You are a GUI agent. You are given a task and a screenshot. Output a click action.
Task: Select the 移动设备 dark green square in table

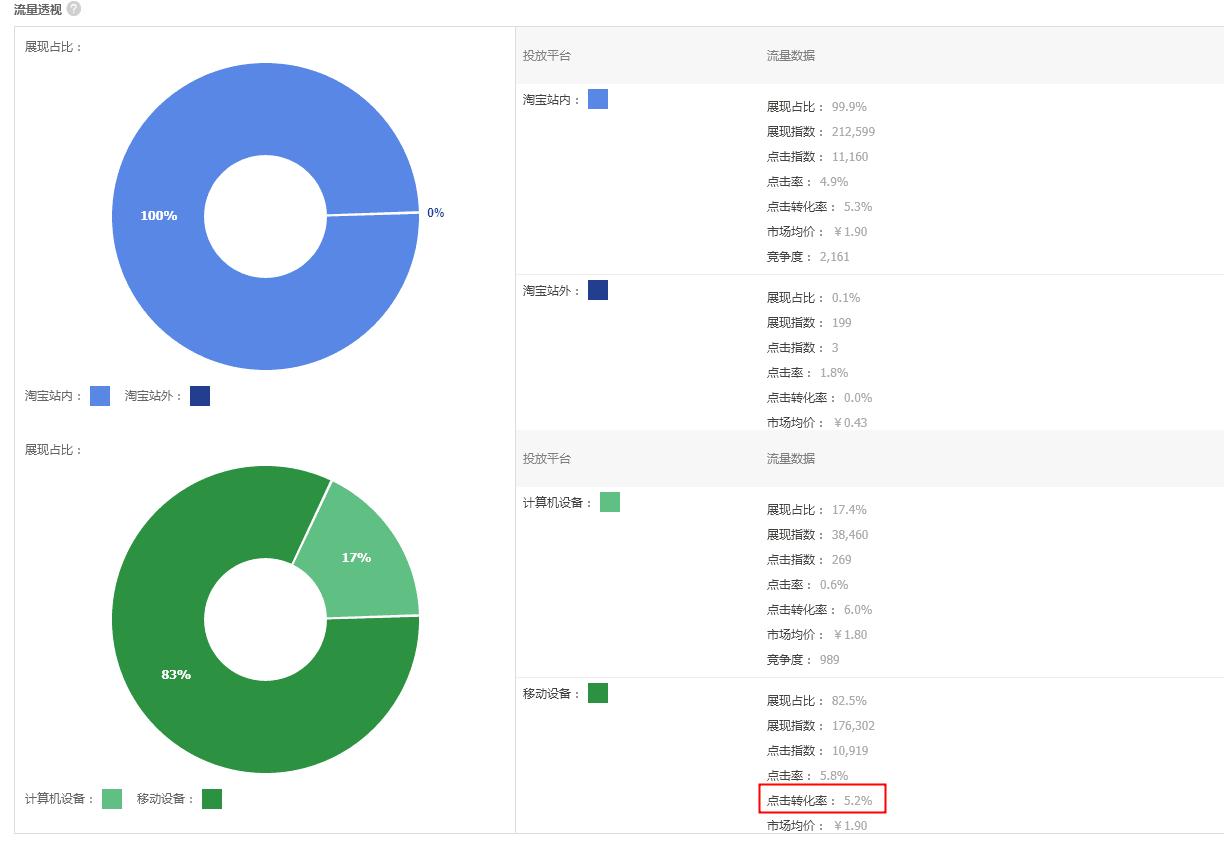(598, 693)
